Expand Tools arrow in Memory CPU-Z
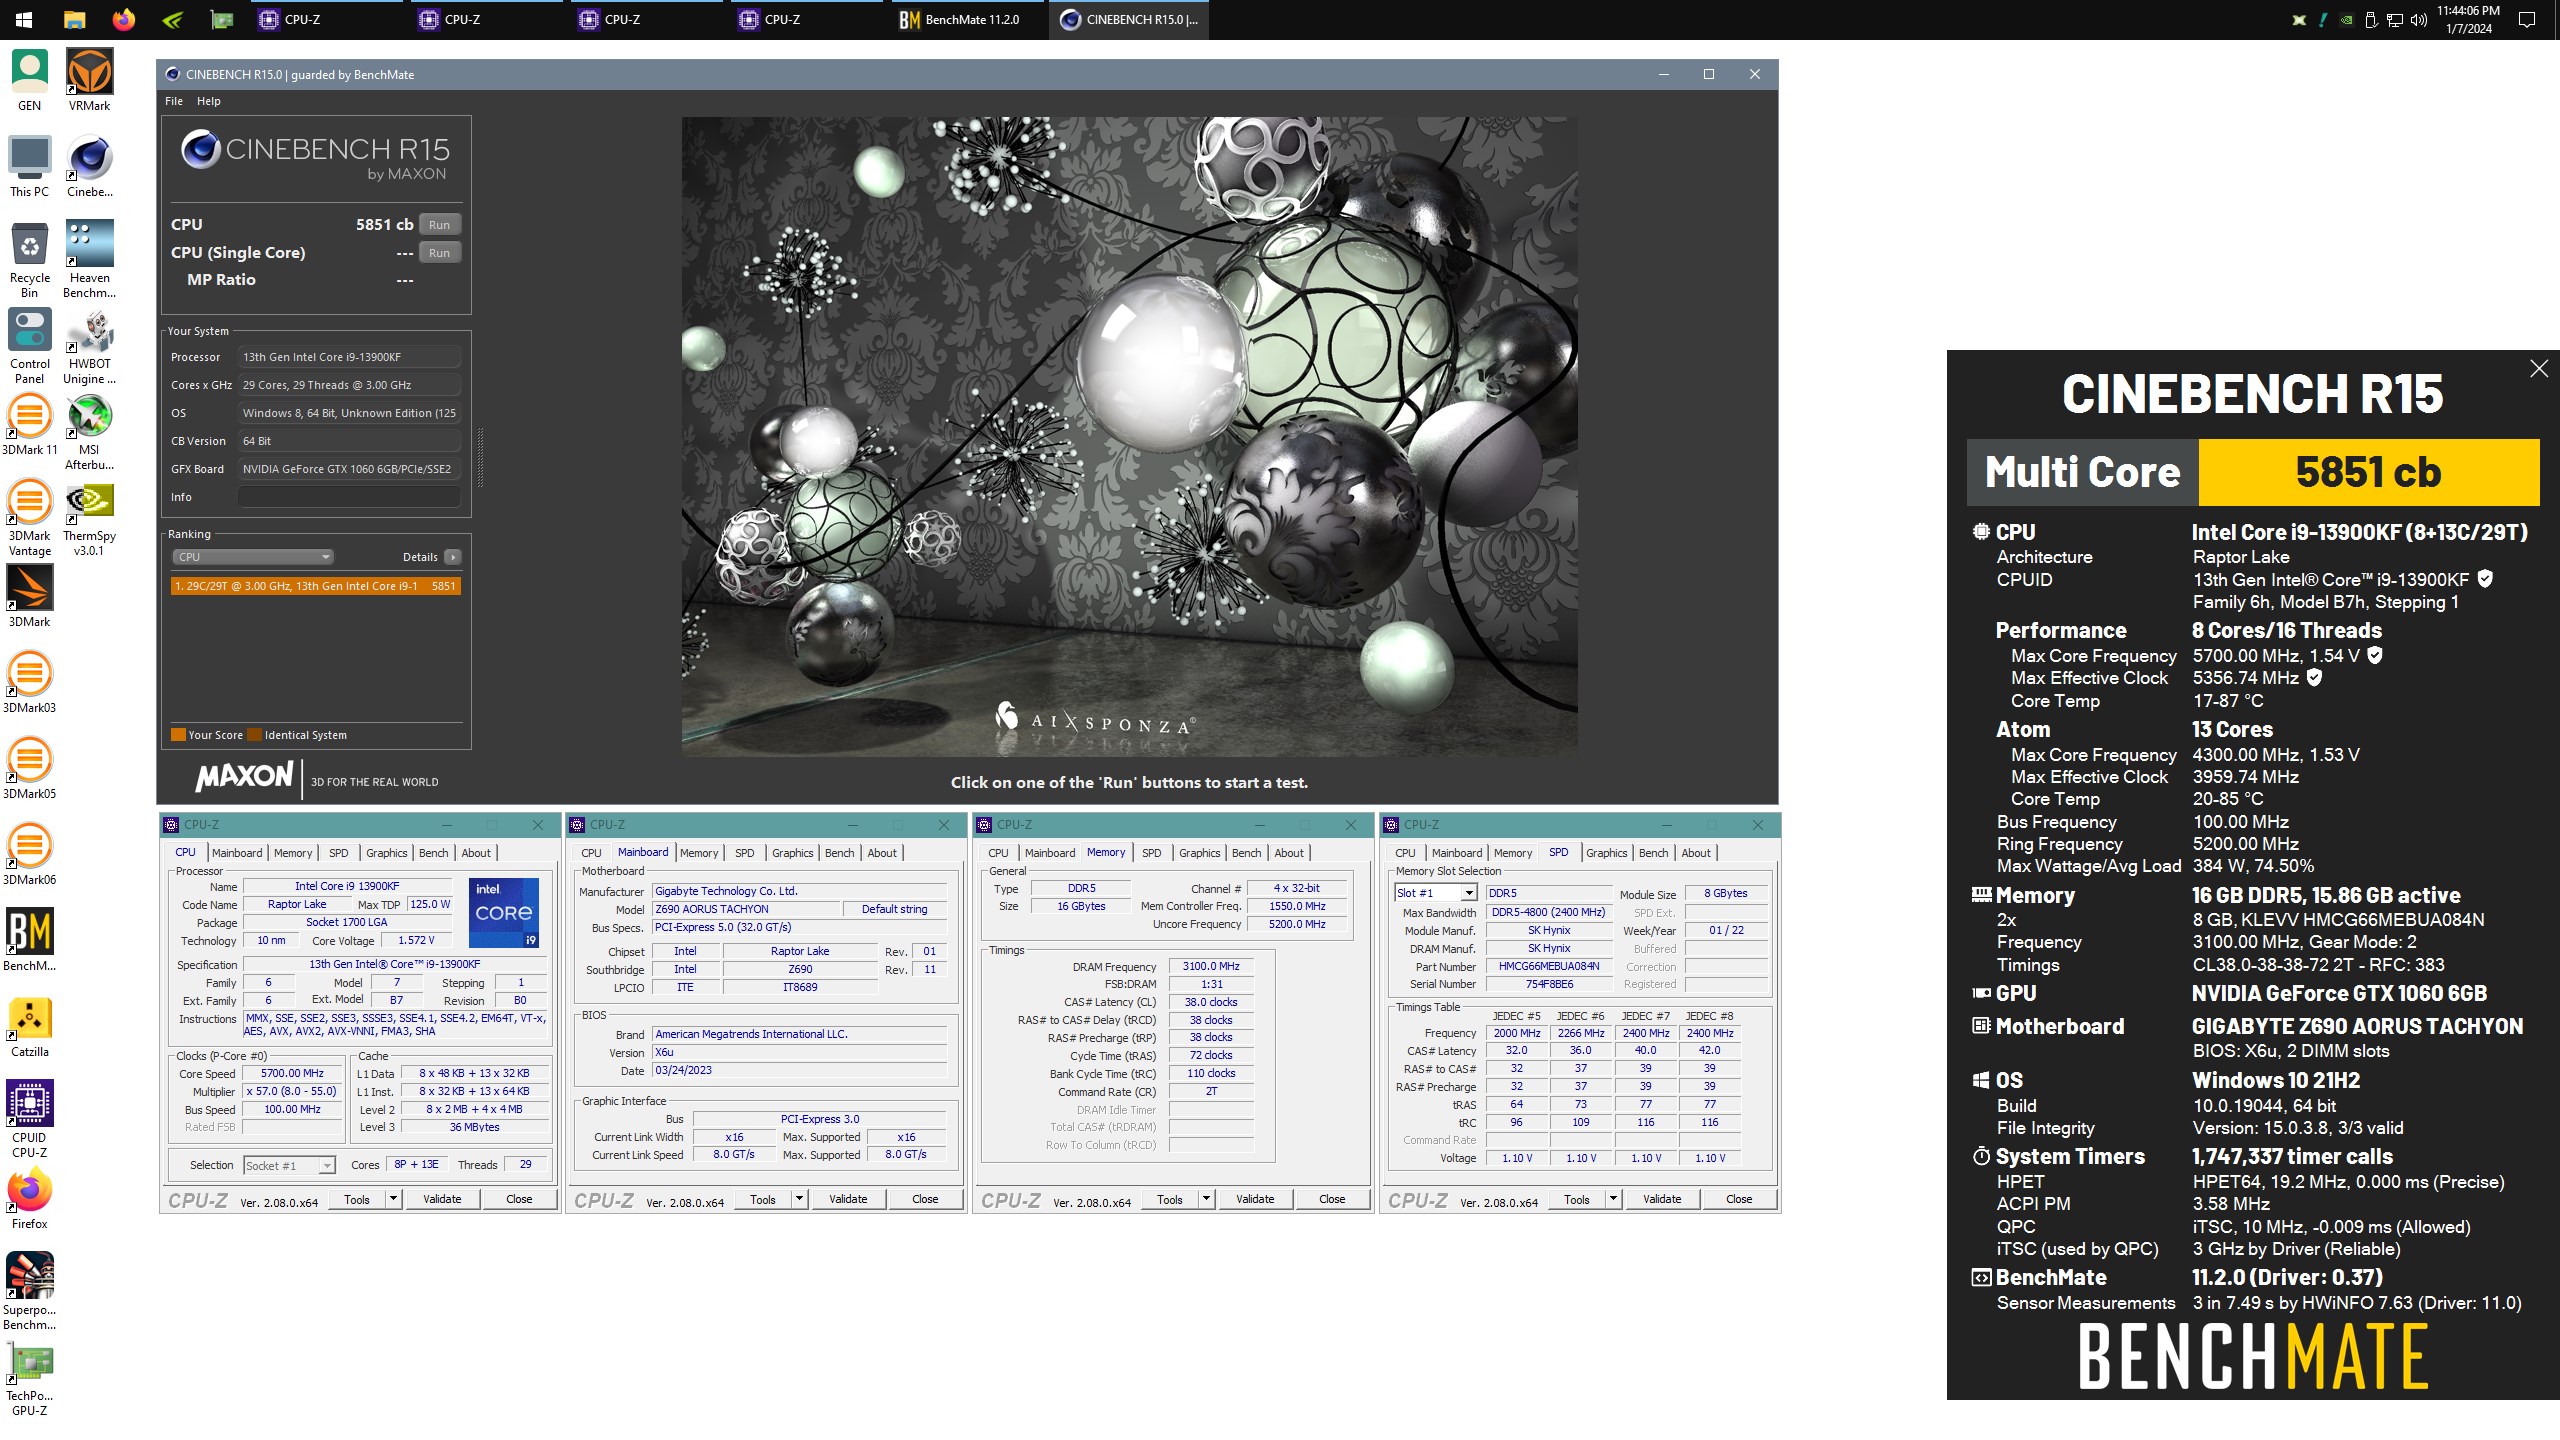The width and height of the screenshot is (2560, 1440). pyautogui.click(x=1206, y=1198)
